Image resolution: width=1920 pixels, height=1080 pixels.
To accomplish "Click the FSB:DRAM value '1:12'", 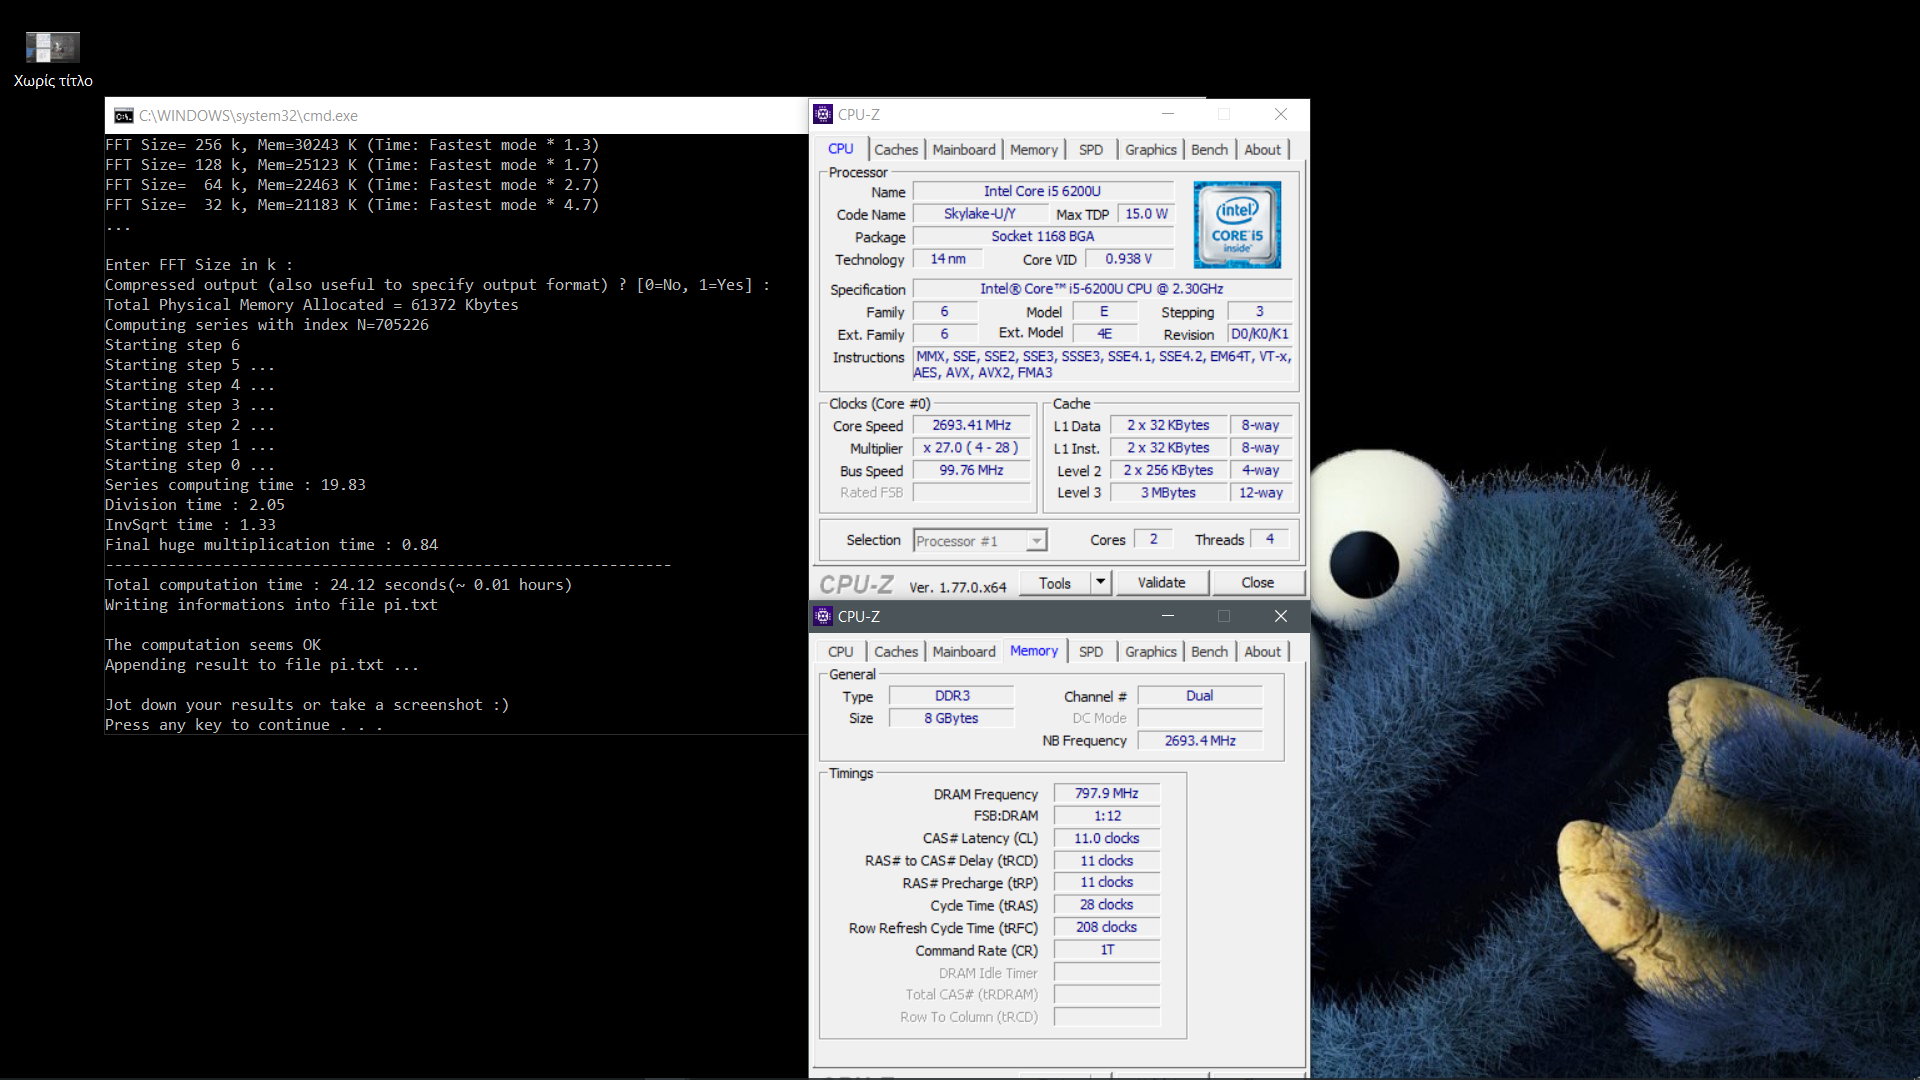I will click(x=1107, y=816).
